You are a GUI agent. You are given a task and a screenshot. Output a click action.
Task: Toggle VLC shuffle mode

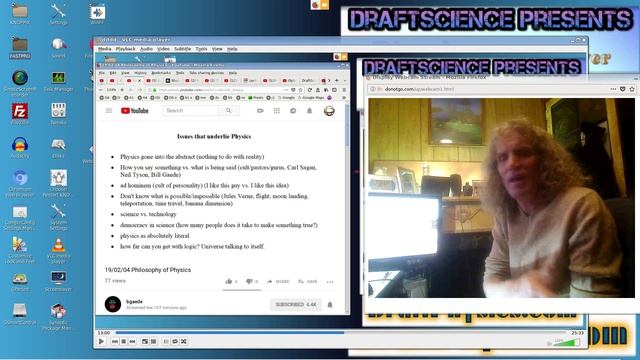pos(184,341)
